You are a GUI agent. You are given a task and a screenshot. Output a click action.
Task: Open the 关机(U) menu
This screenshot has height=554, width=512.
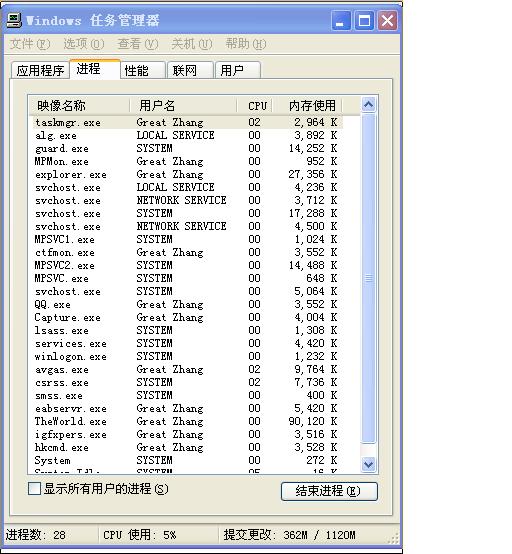[x=192, y=44]
